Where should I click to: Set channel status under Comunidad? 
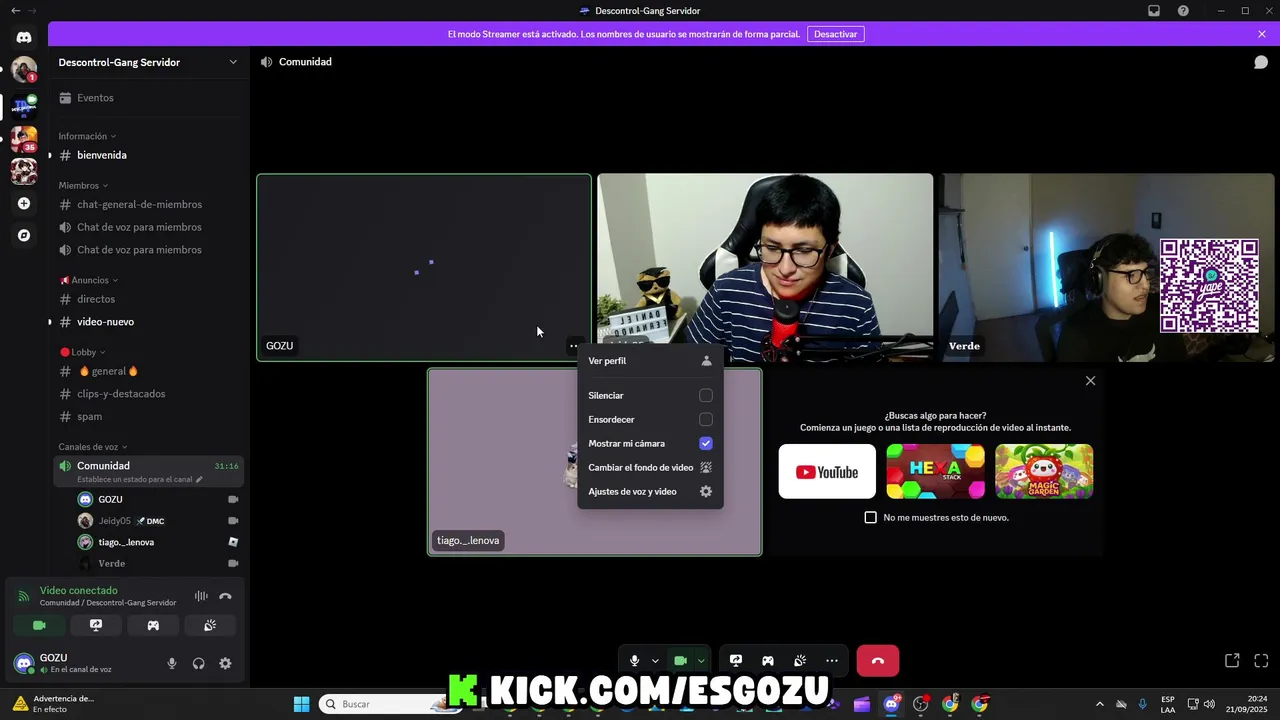140,480
